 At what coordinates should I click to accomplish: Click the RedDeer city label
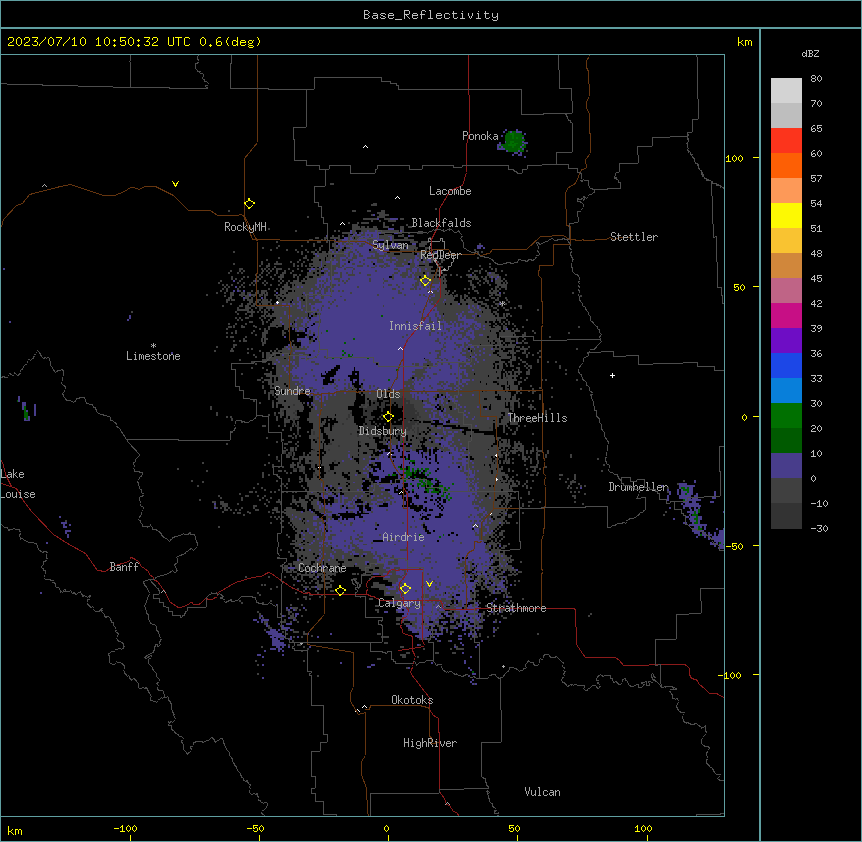[x=440, y=255]
